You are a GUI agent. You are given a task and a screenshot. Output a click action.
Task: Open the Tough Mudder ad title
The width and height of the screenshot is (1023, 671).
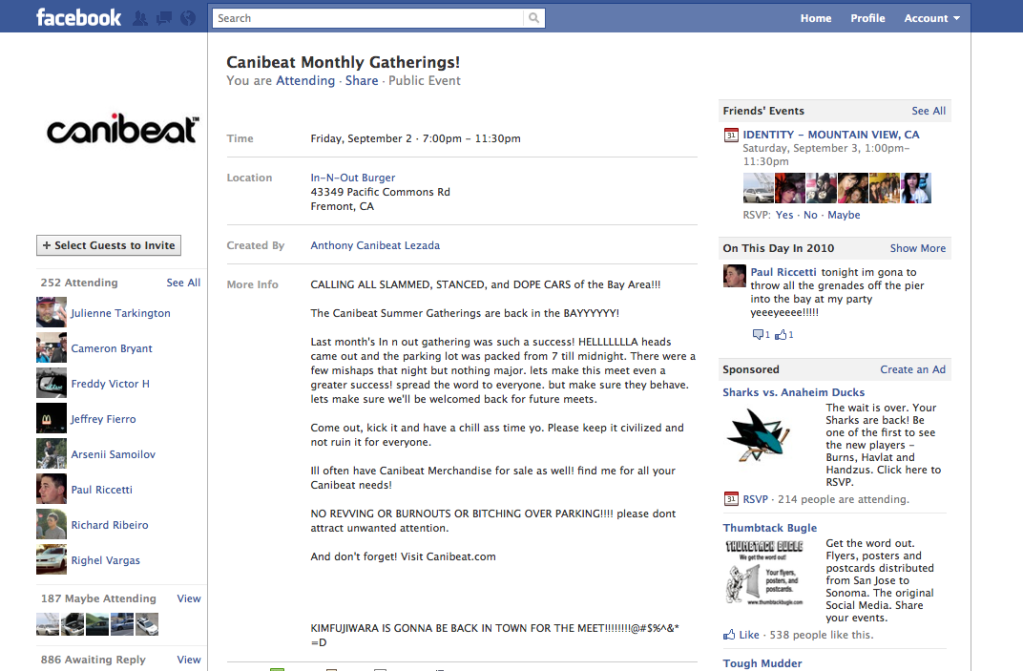tap(762, 663)
